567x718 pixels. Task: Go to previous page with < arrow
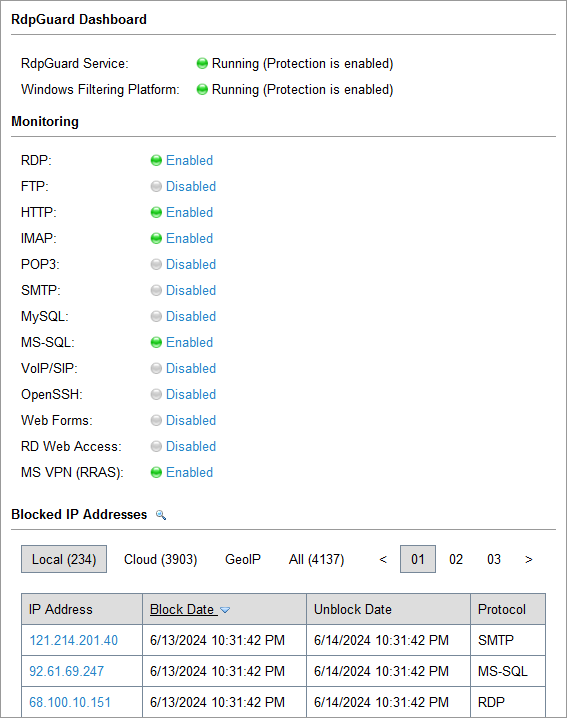(x=383, y=559)
